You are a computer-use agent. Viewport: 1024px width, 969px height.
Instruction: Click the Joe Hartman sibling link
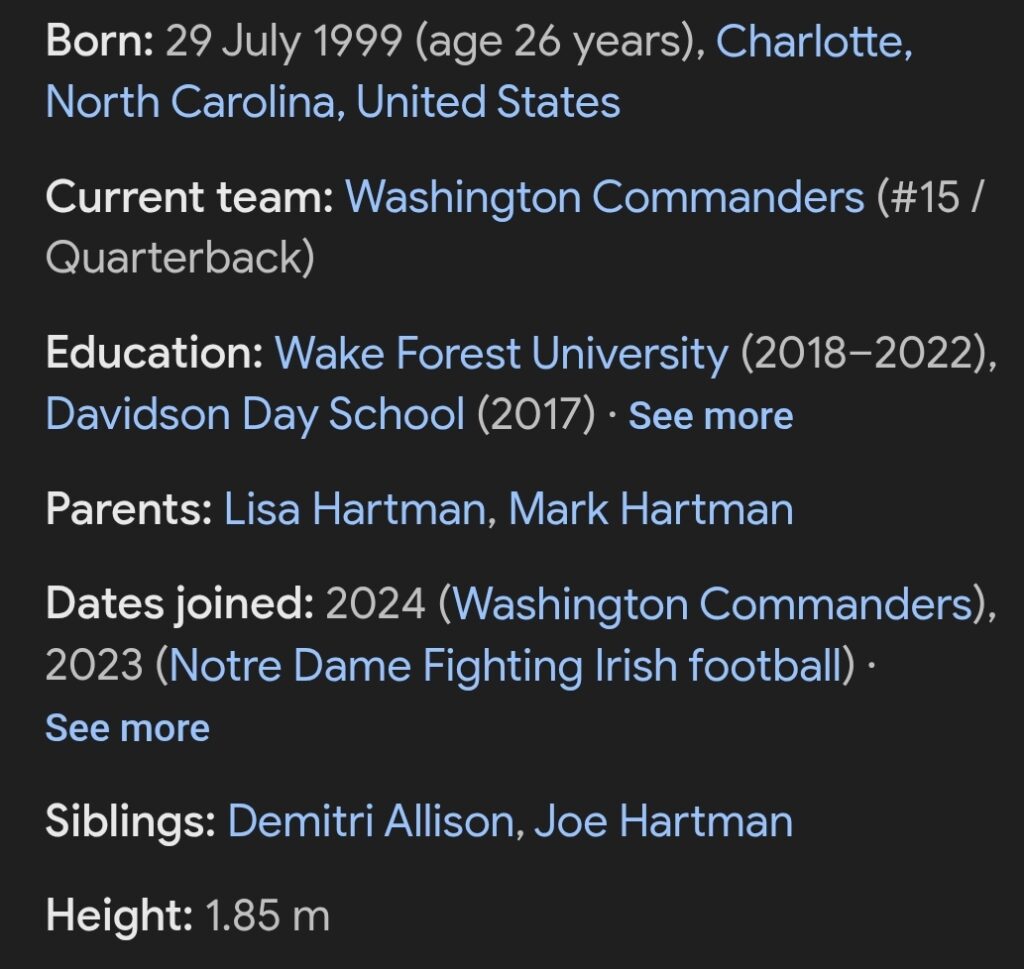pos(663,821)
